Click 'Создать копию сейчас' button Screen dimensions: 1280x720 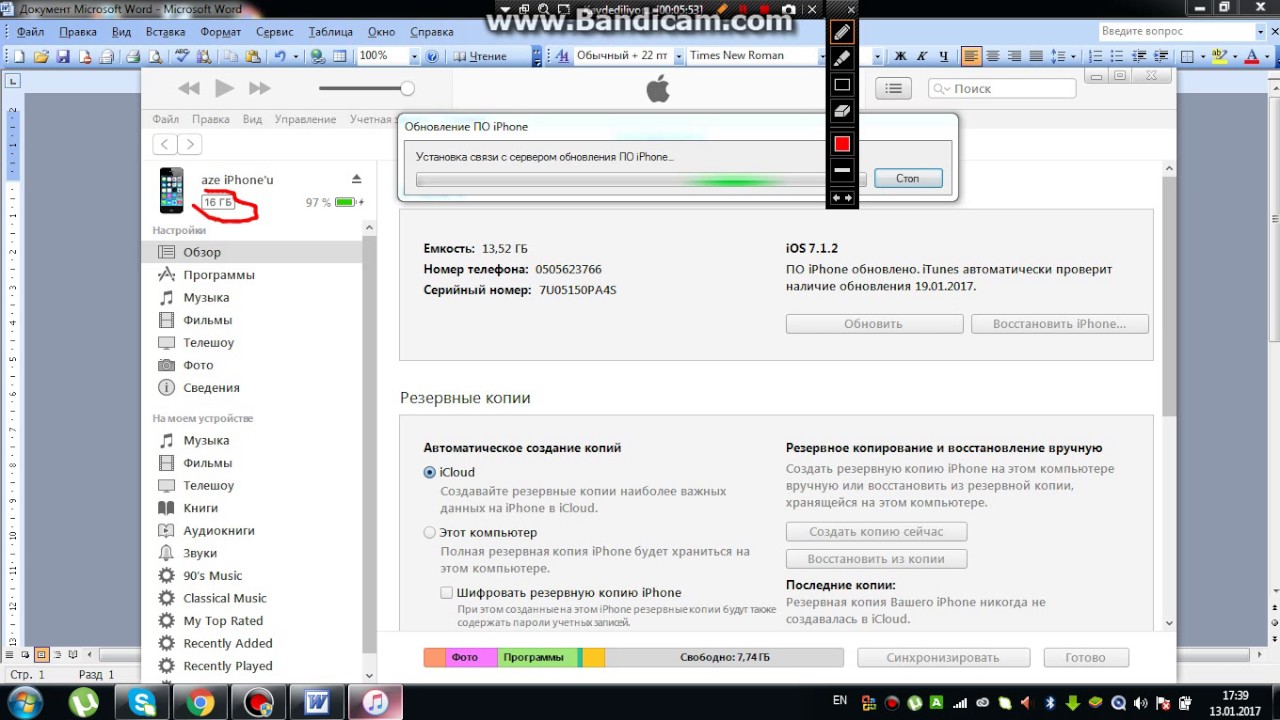tap(876, 532)
